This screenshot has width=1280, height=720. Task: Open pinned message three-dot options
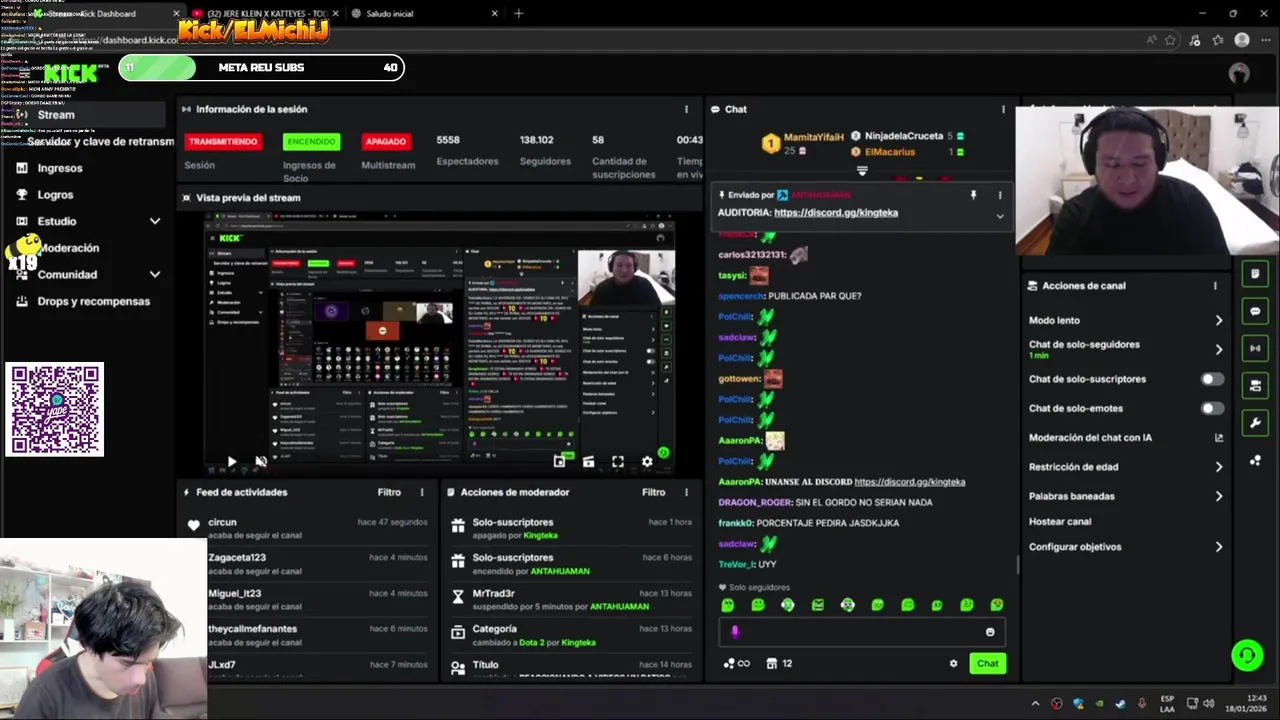click(x=999, y=195)
